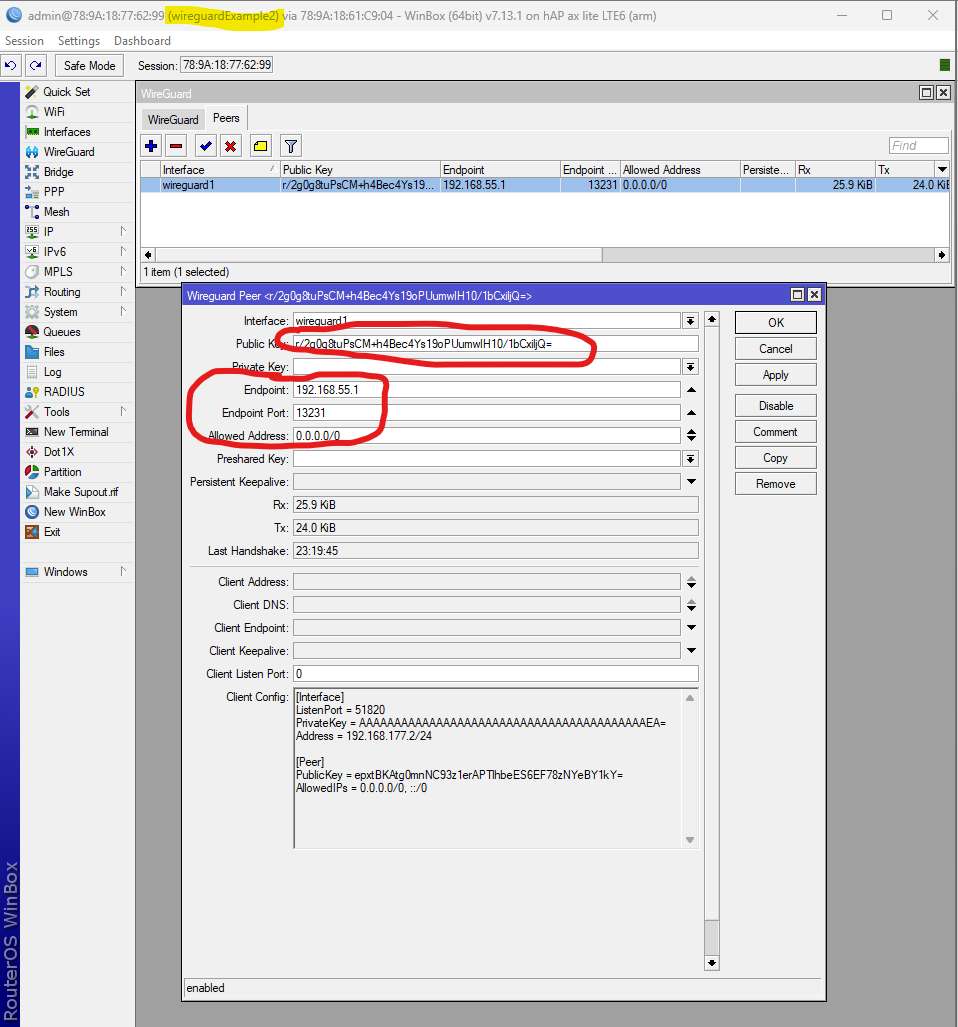Open the Log viewer
This screenshot has height=1027, width=958.
click(52, 372)
